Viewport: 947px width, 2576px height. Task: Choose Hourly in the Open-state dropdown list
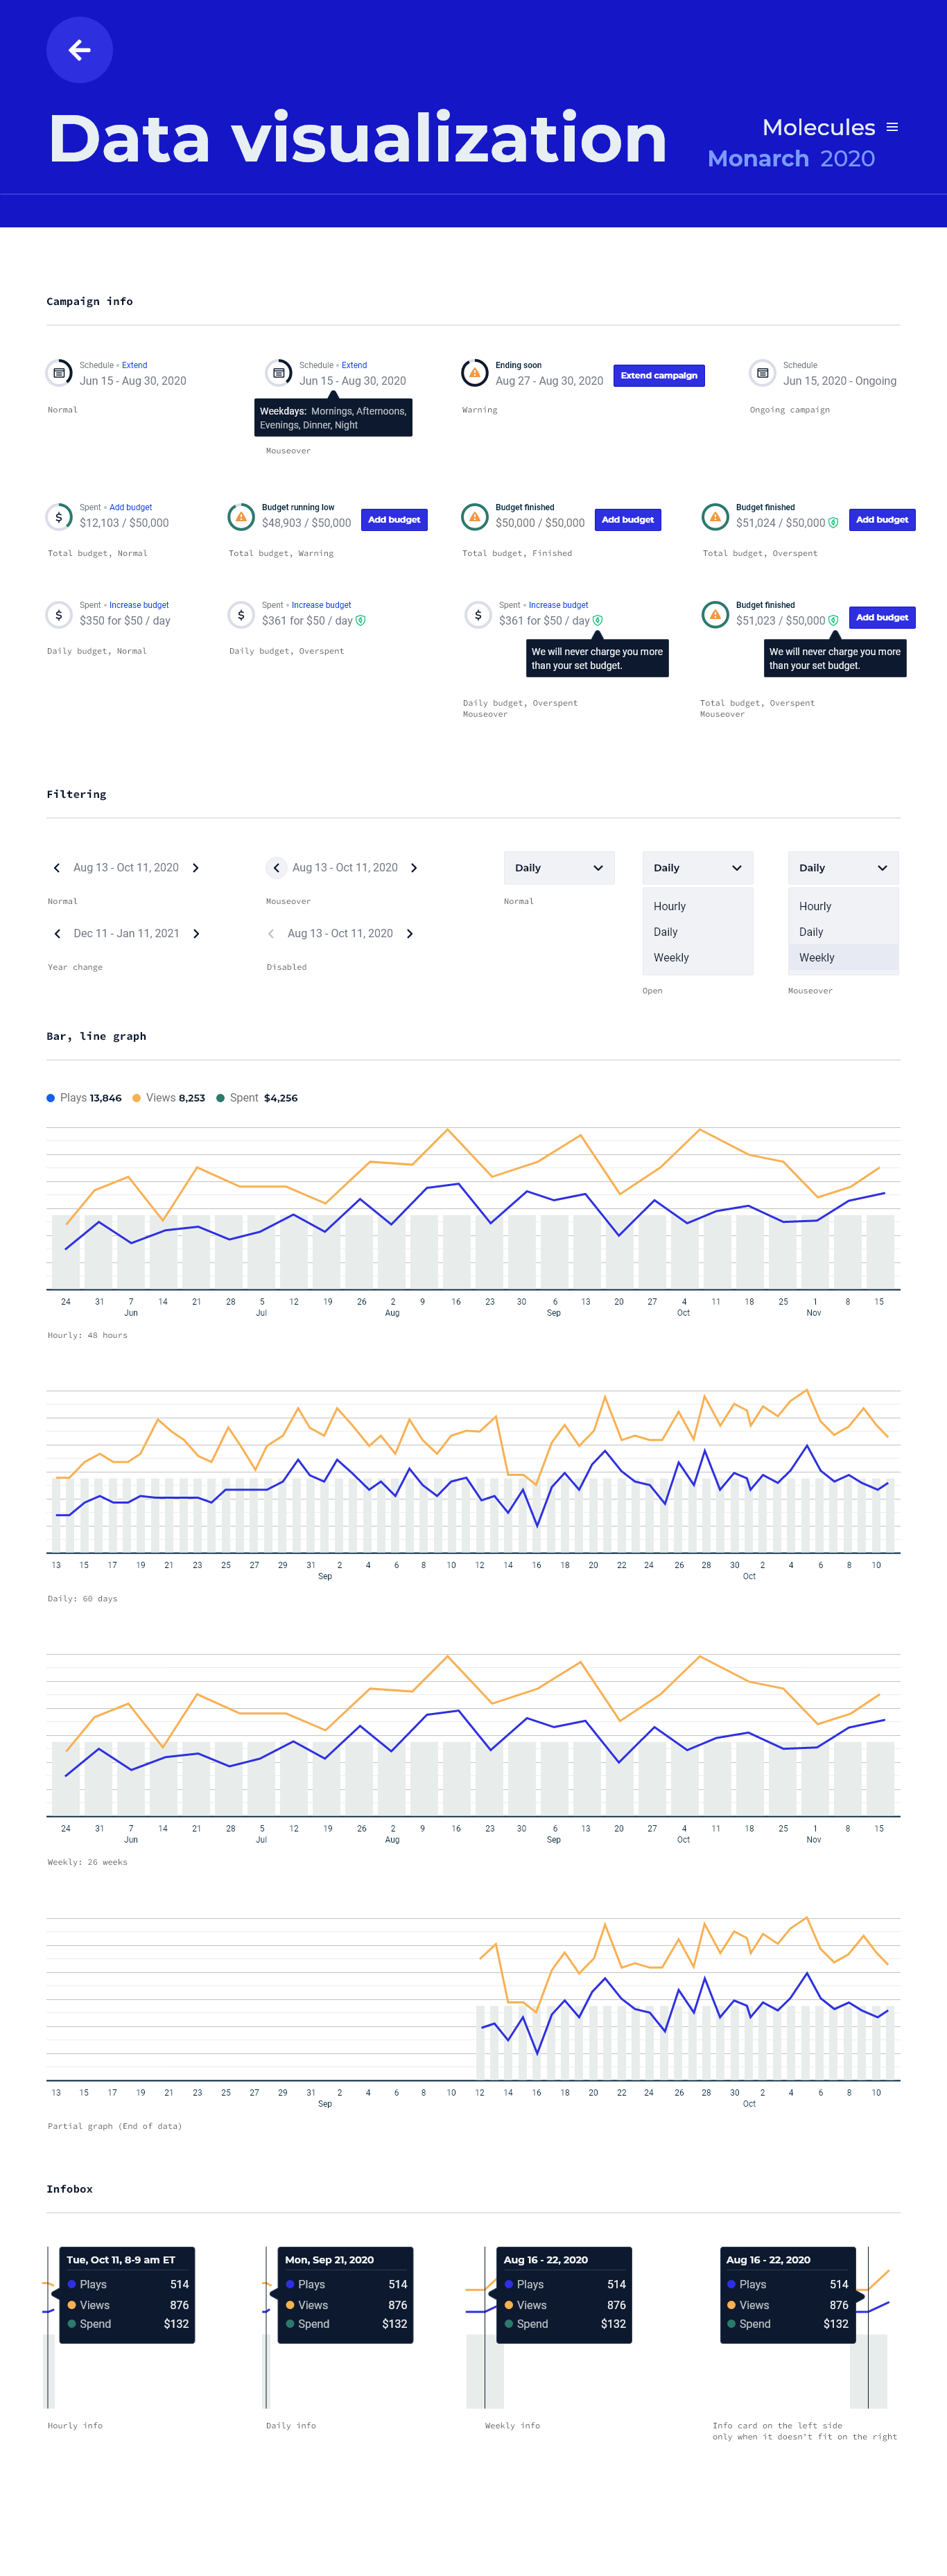coord(670,906)
